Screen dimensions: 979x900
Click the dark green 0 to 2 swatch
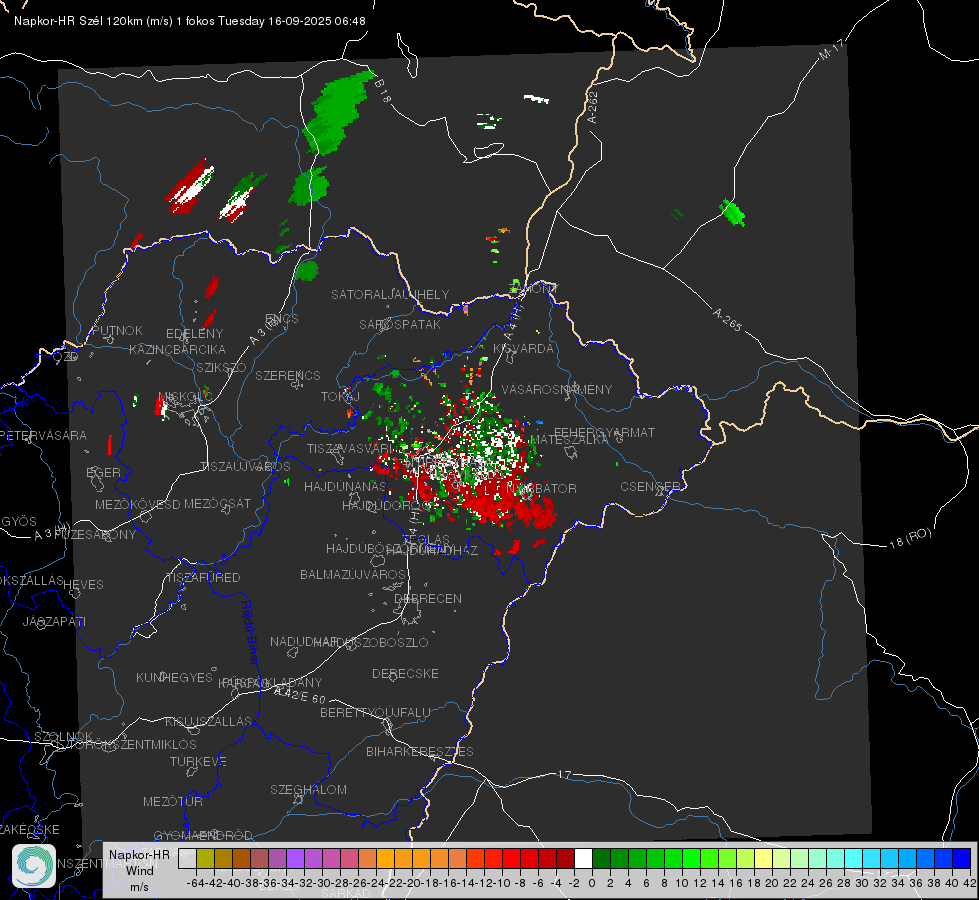[601, 858]
